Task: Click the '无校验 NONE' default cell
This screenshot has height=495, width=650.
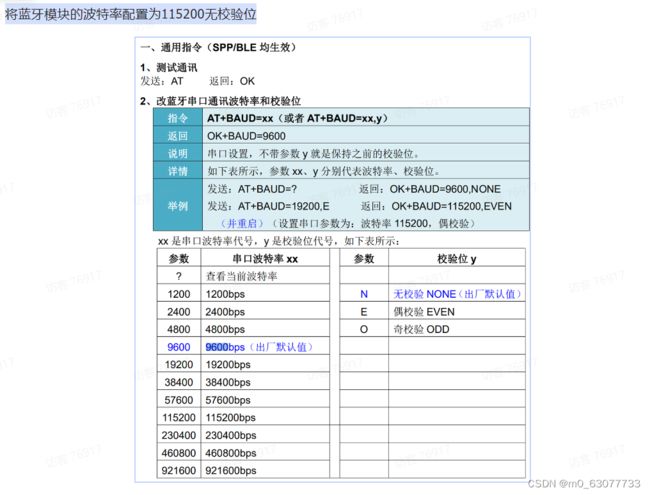Action: click(x=457, y=294)
